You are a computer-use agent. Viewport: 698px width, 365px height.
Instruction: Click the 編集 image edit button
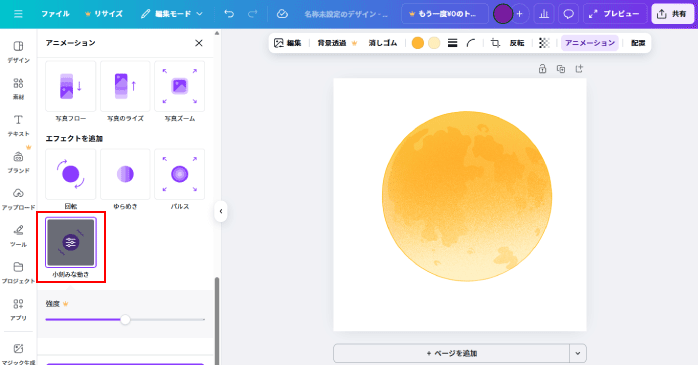pyautogui.click(x=288, y=43)
